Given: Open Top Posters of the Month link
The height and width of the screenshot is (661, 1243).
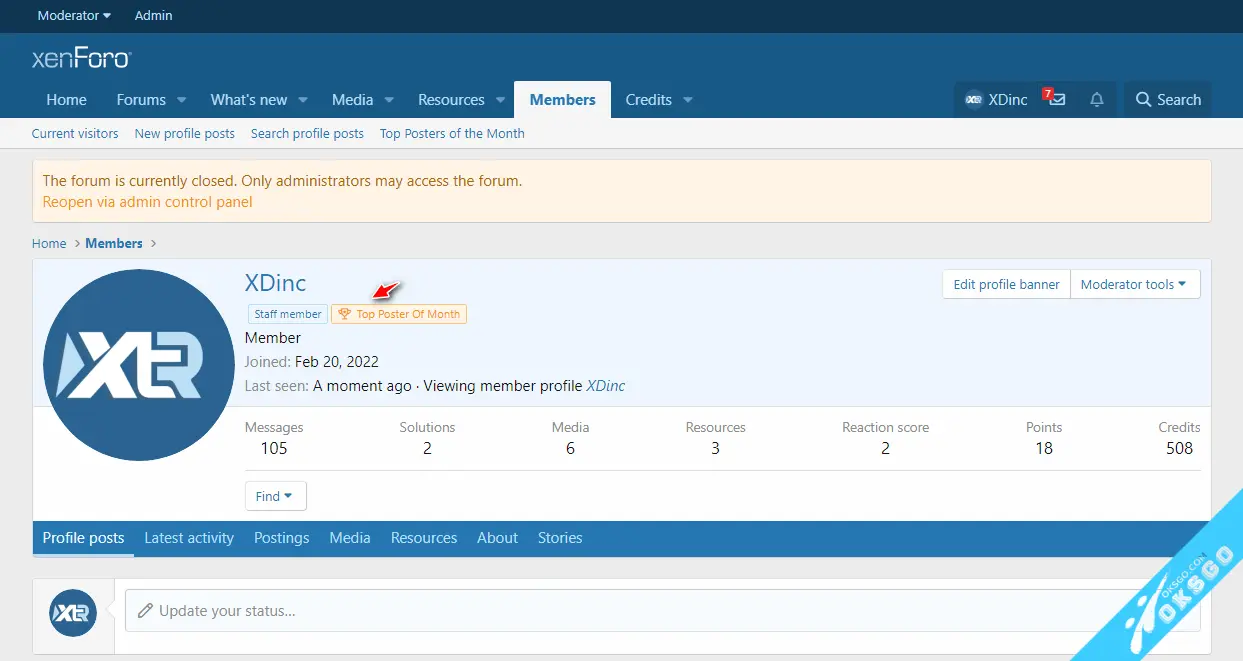Looking at the screenshot, I should (452, 133).
